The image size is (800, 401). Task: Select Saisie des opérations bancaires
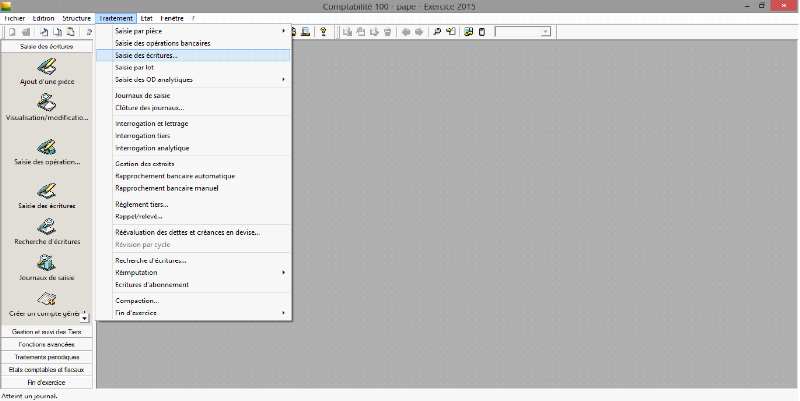click(x=194, y=43)
